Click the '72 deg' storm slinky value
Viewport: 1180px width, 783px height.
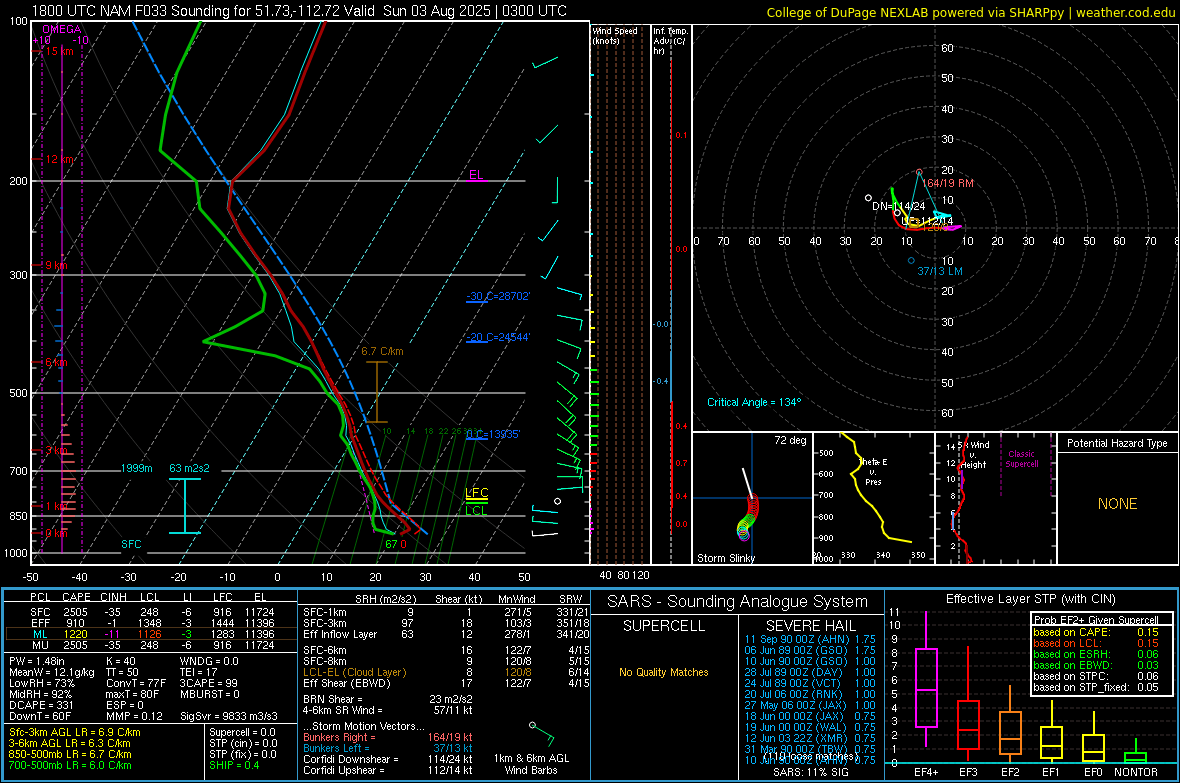790,440
